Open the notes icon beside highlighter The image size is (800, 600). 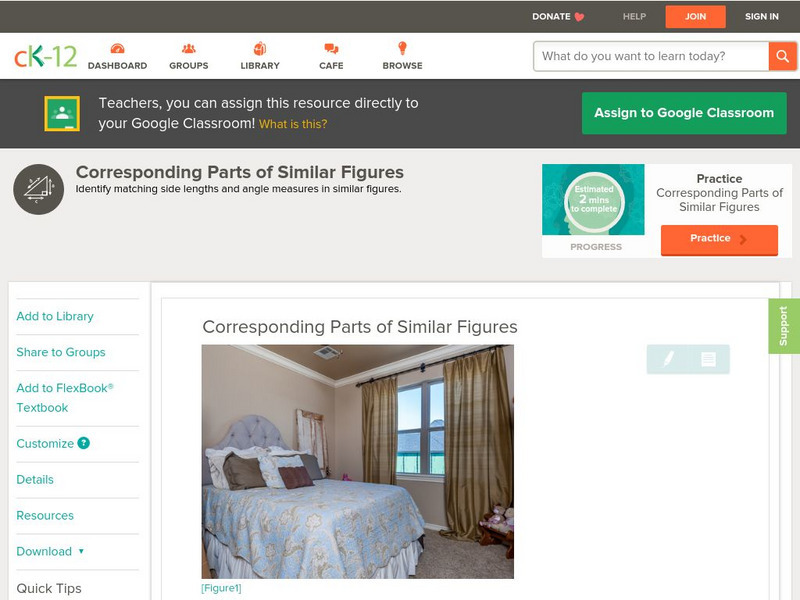(708, 359)
